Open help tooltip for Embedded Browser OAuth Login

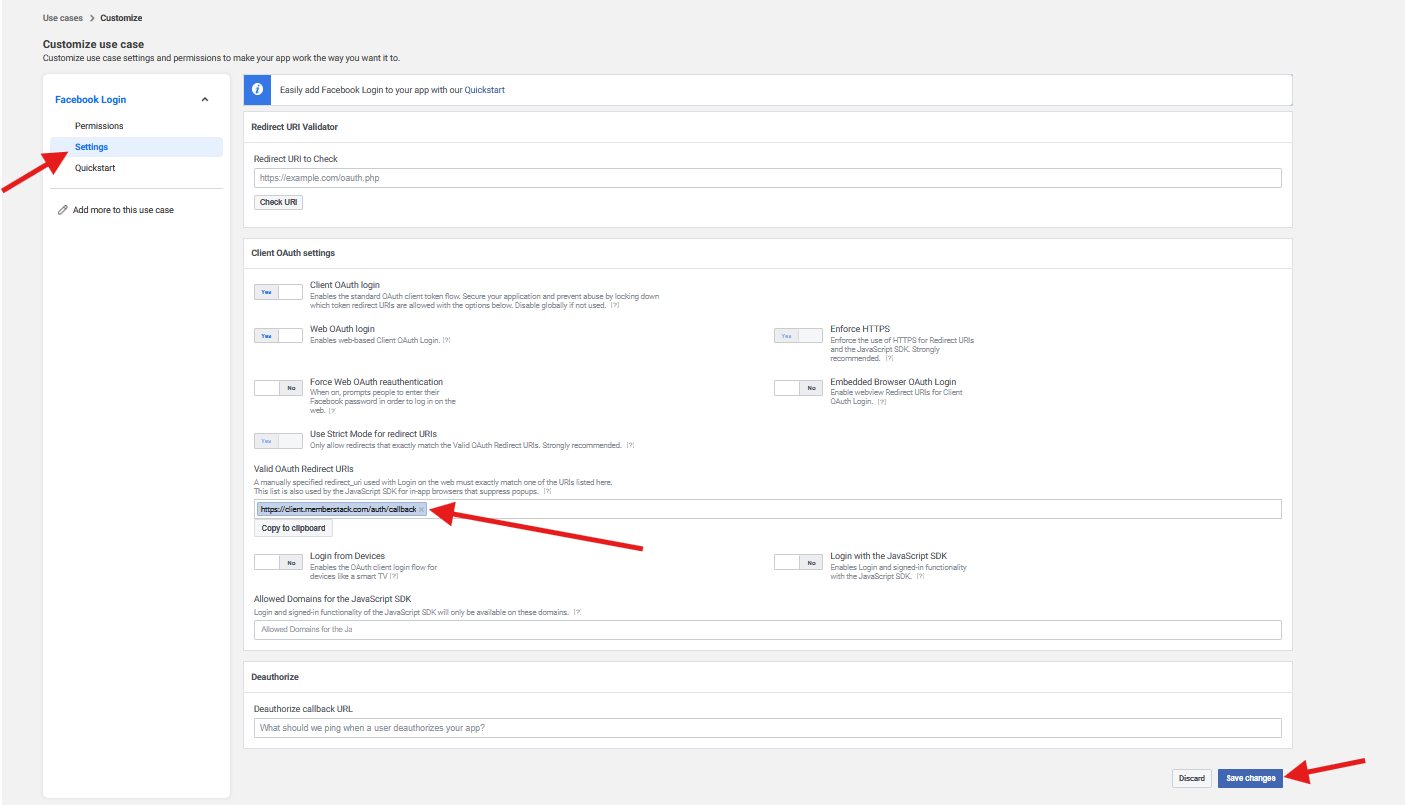pyautogui.click(x=882, y=401)
